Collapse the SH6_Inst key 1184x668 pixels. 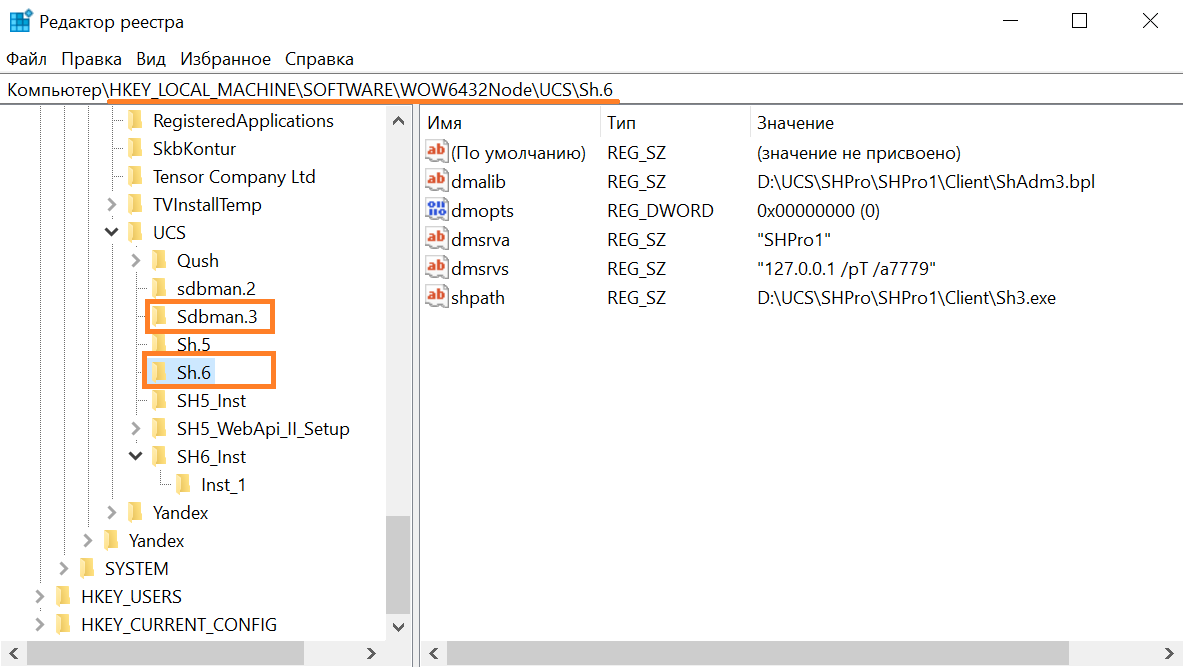(x=136, y=457)
